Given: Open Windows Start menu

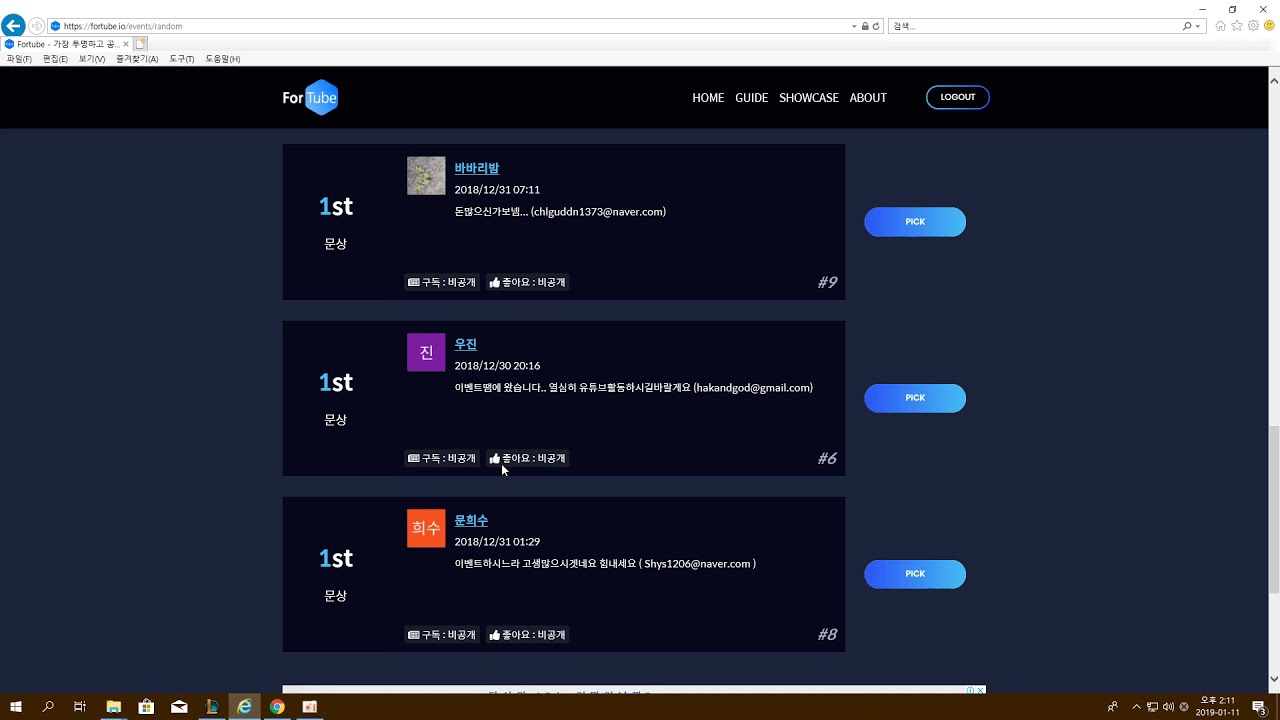Looking at the screenshot, I should click(x=16, y=707).
